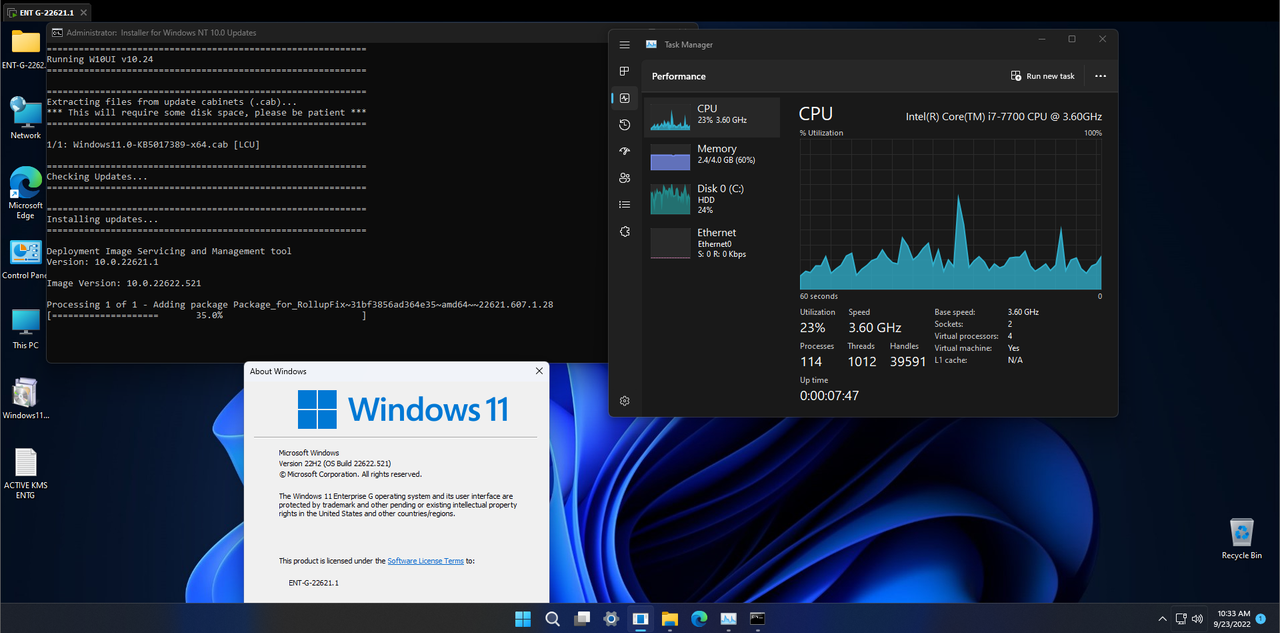1280x633 pixels.
Task: Click the Running W10UI v10.24 line
Action: point(100,59)
